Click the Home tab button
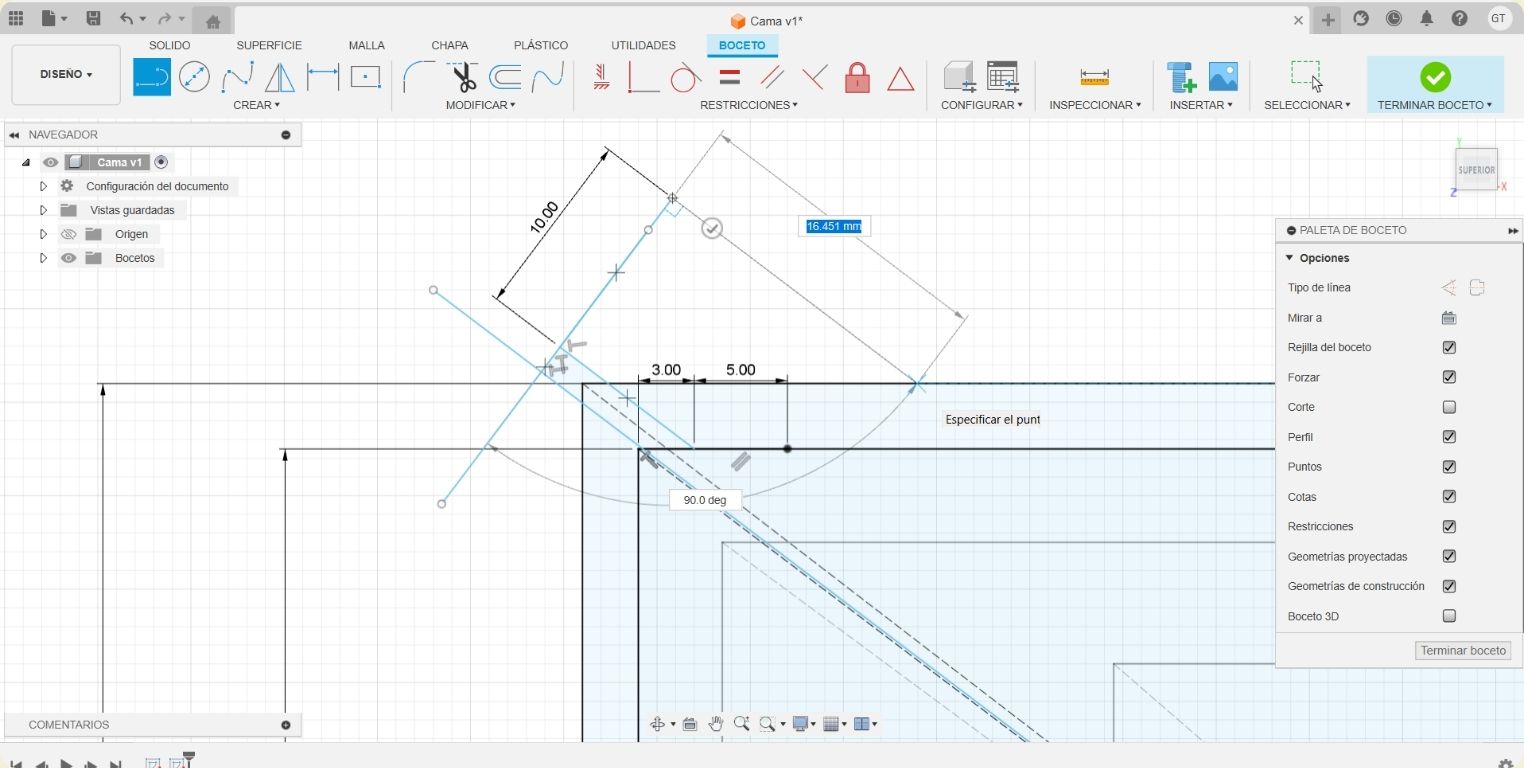 click(212, 20)
